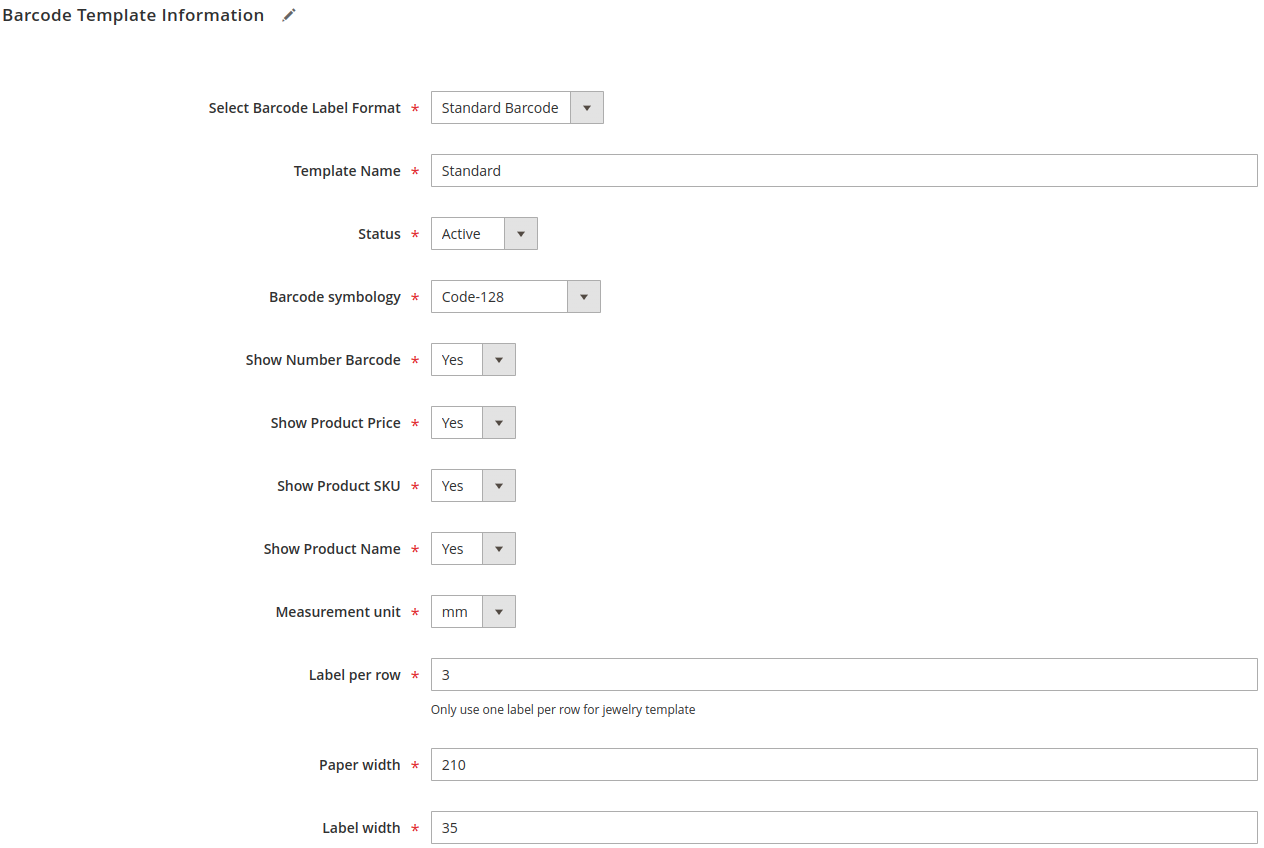Expand the Barcode symbology Code-128 dropdown
This screenshot has width=1264, height=848.
tap(516, 297)
